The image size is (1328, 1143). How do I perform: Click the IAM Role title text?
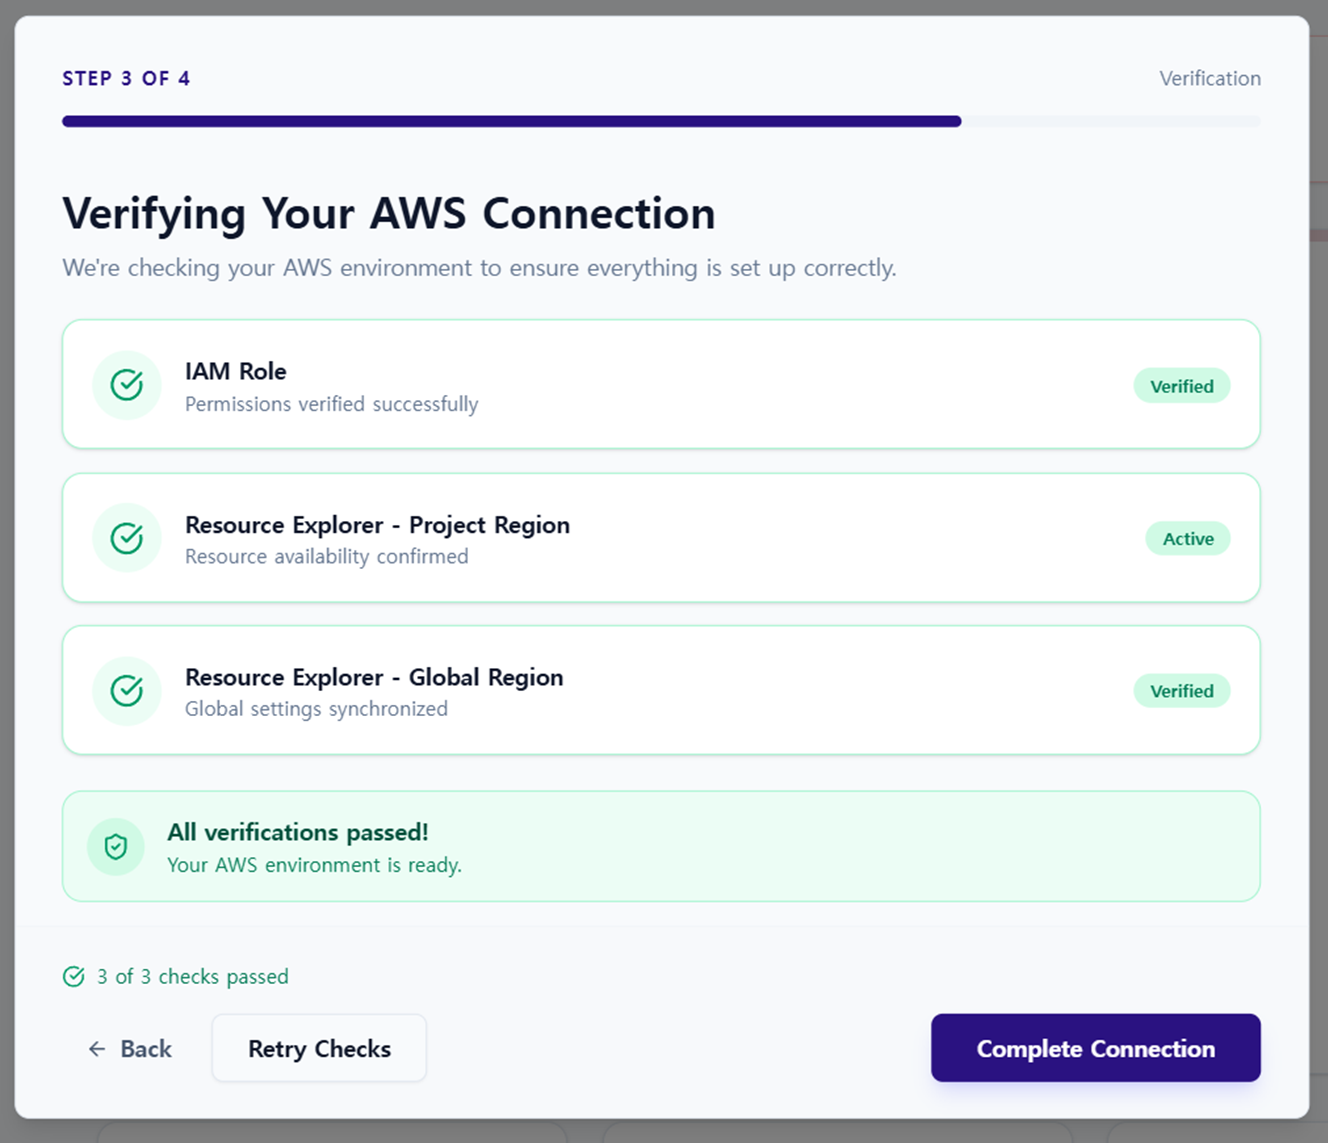point(236,371)
